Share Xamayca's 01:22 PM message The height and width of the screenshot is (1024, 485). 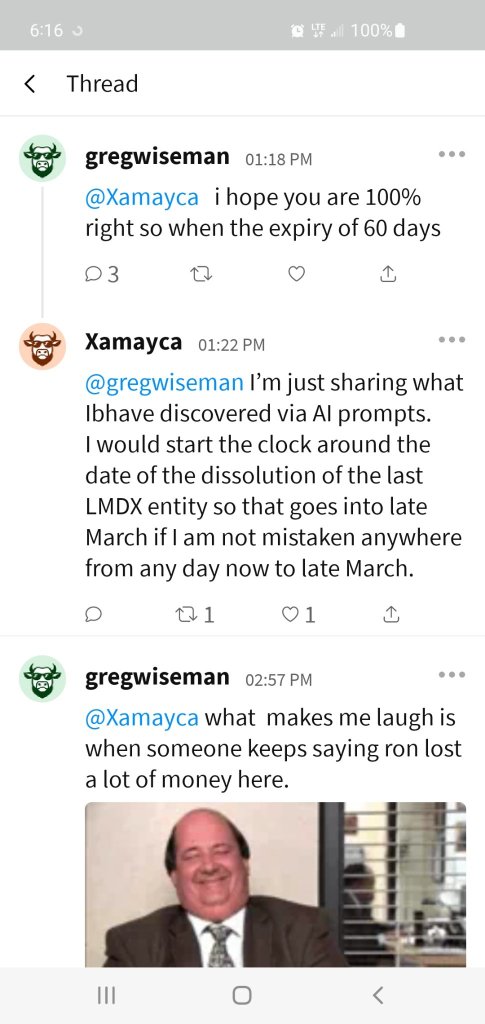point(389,615)
